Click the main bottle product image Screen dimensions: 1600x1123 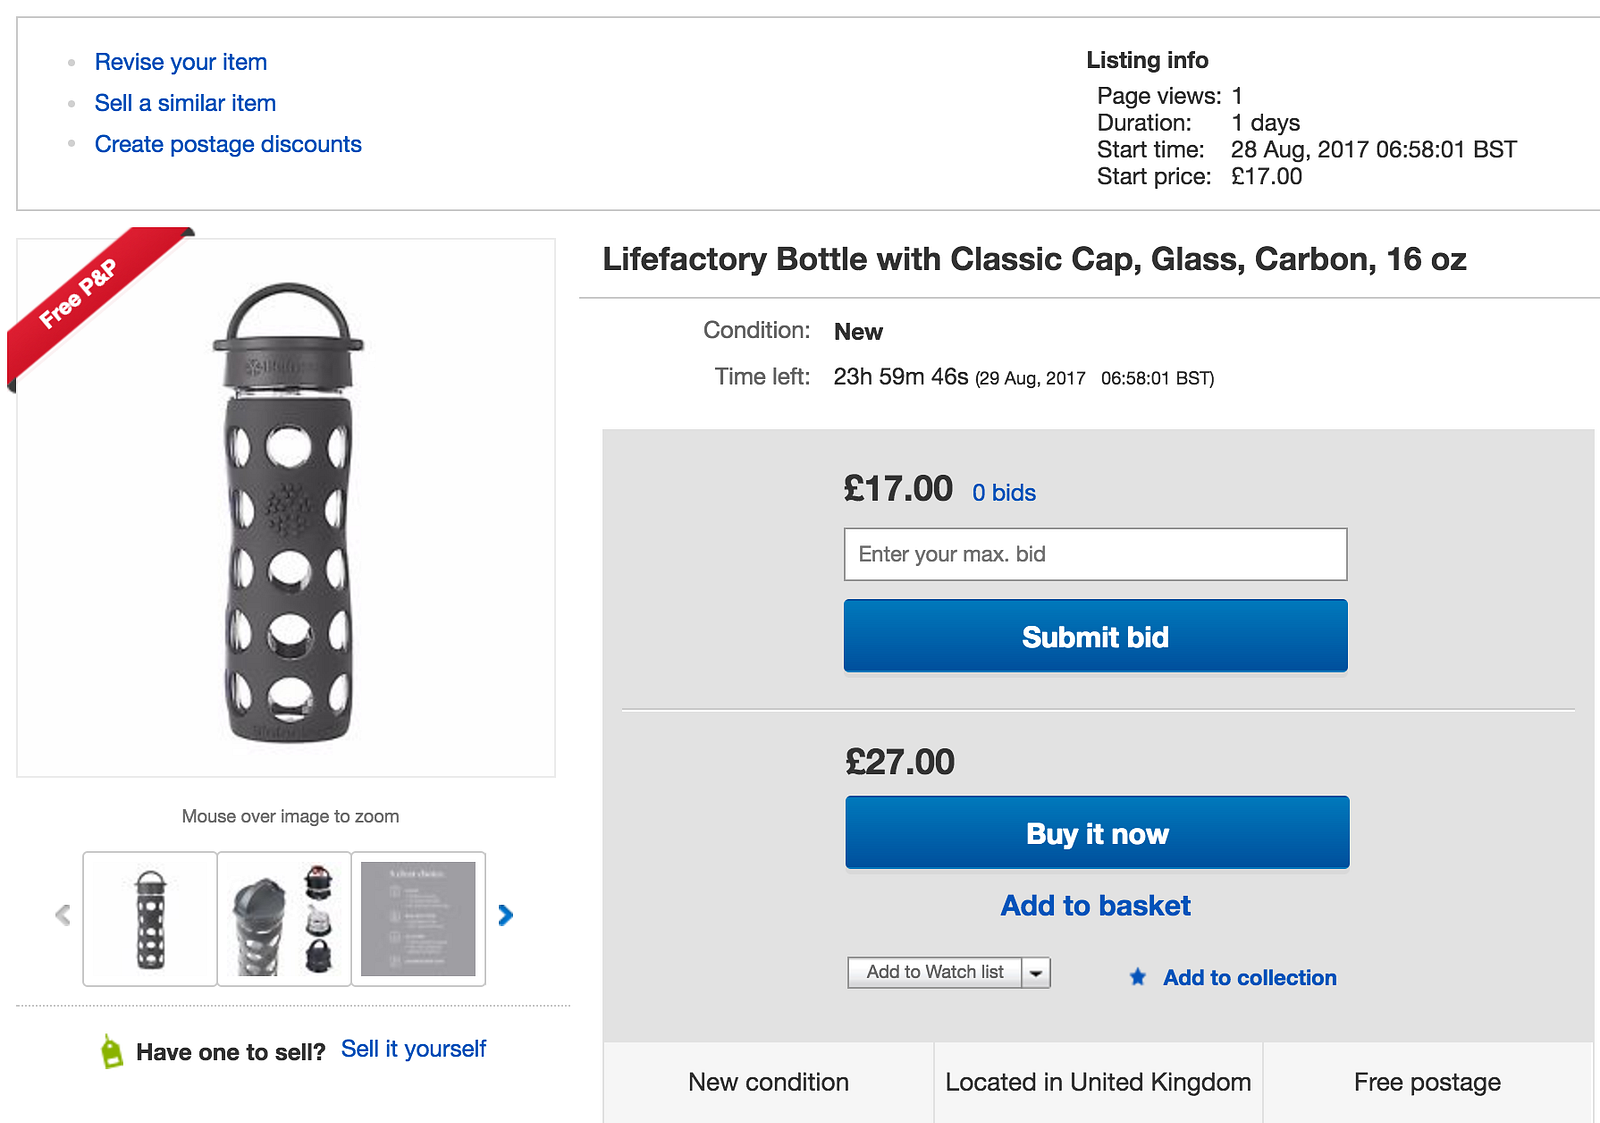pyautogui.click(x=288, y=512)
